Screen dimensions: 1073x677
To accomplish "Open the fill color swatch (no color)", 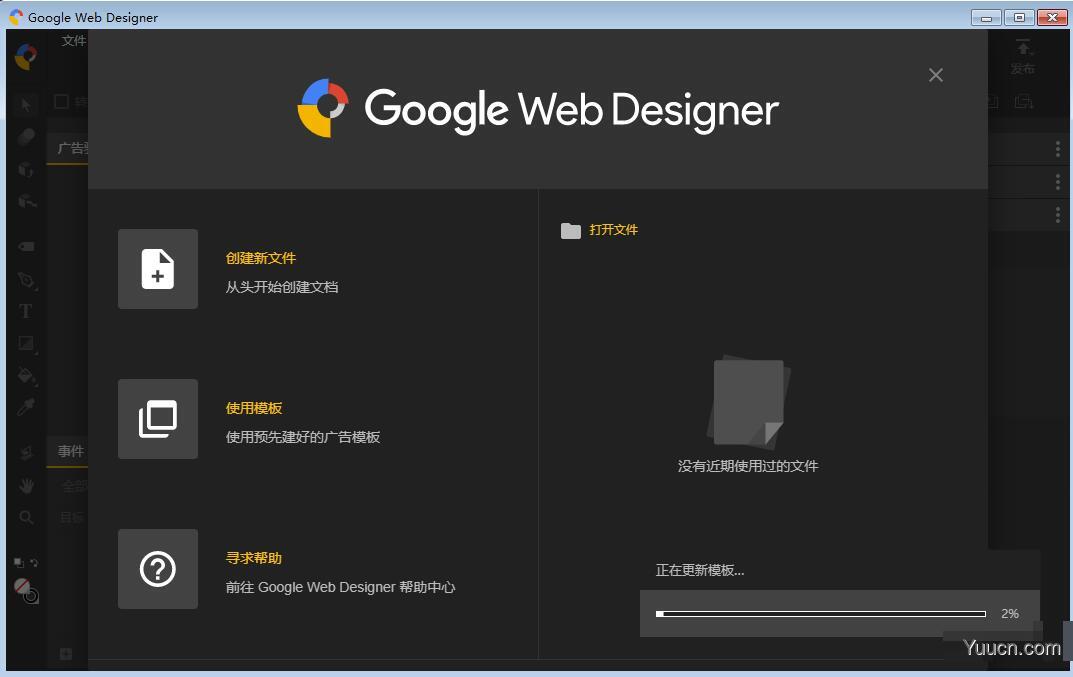I will coord(22,587).
